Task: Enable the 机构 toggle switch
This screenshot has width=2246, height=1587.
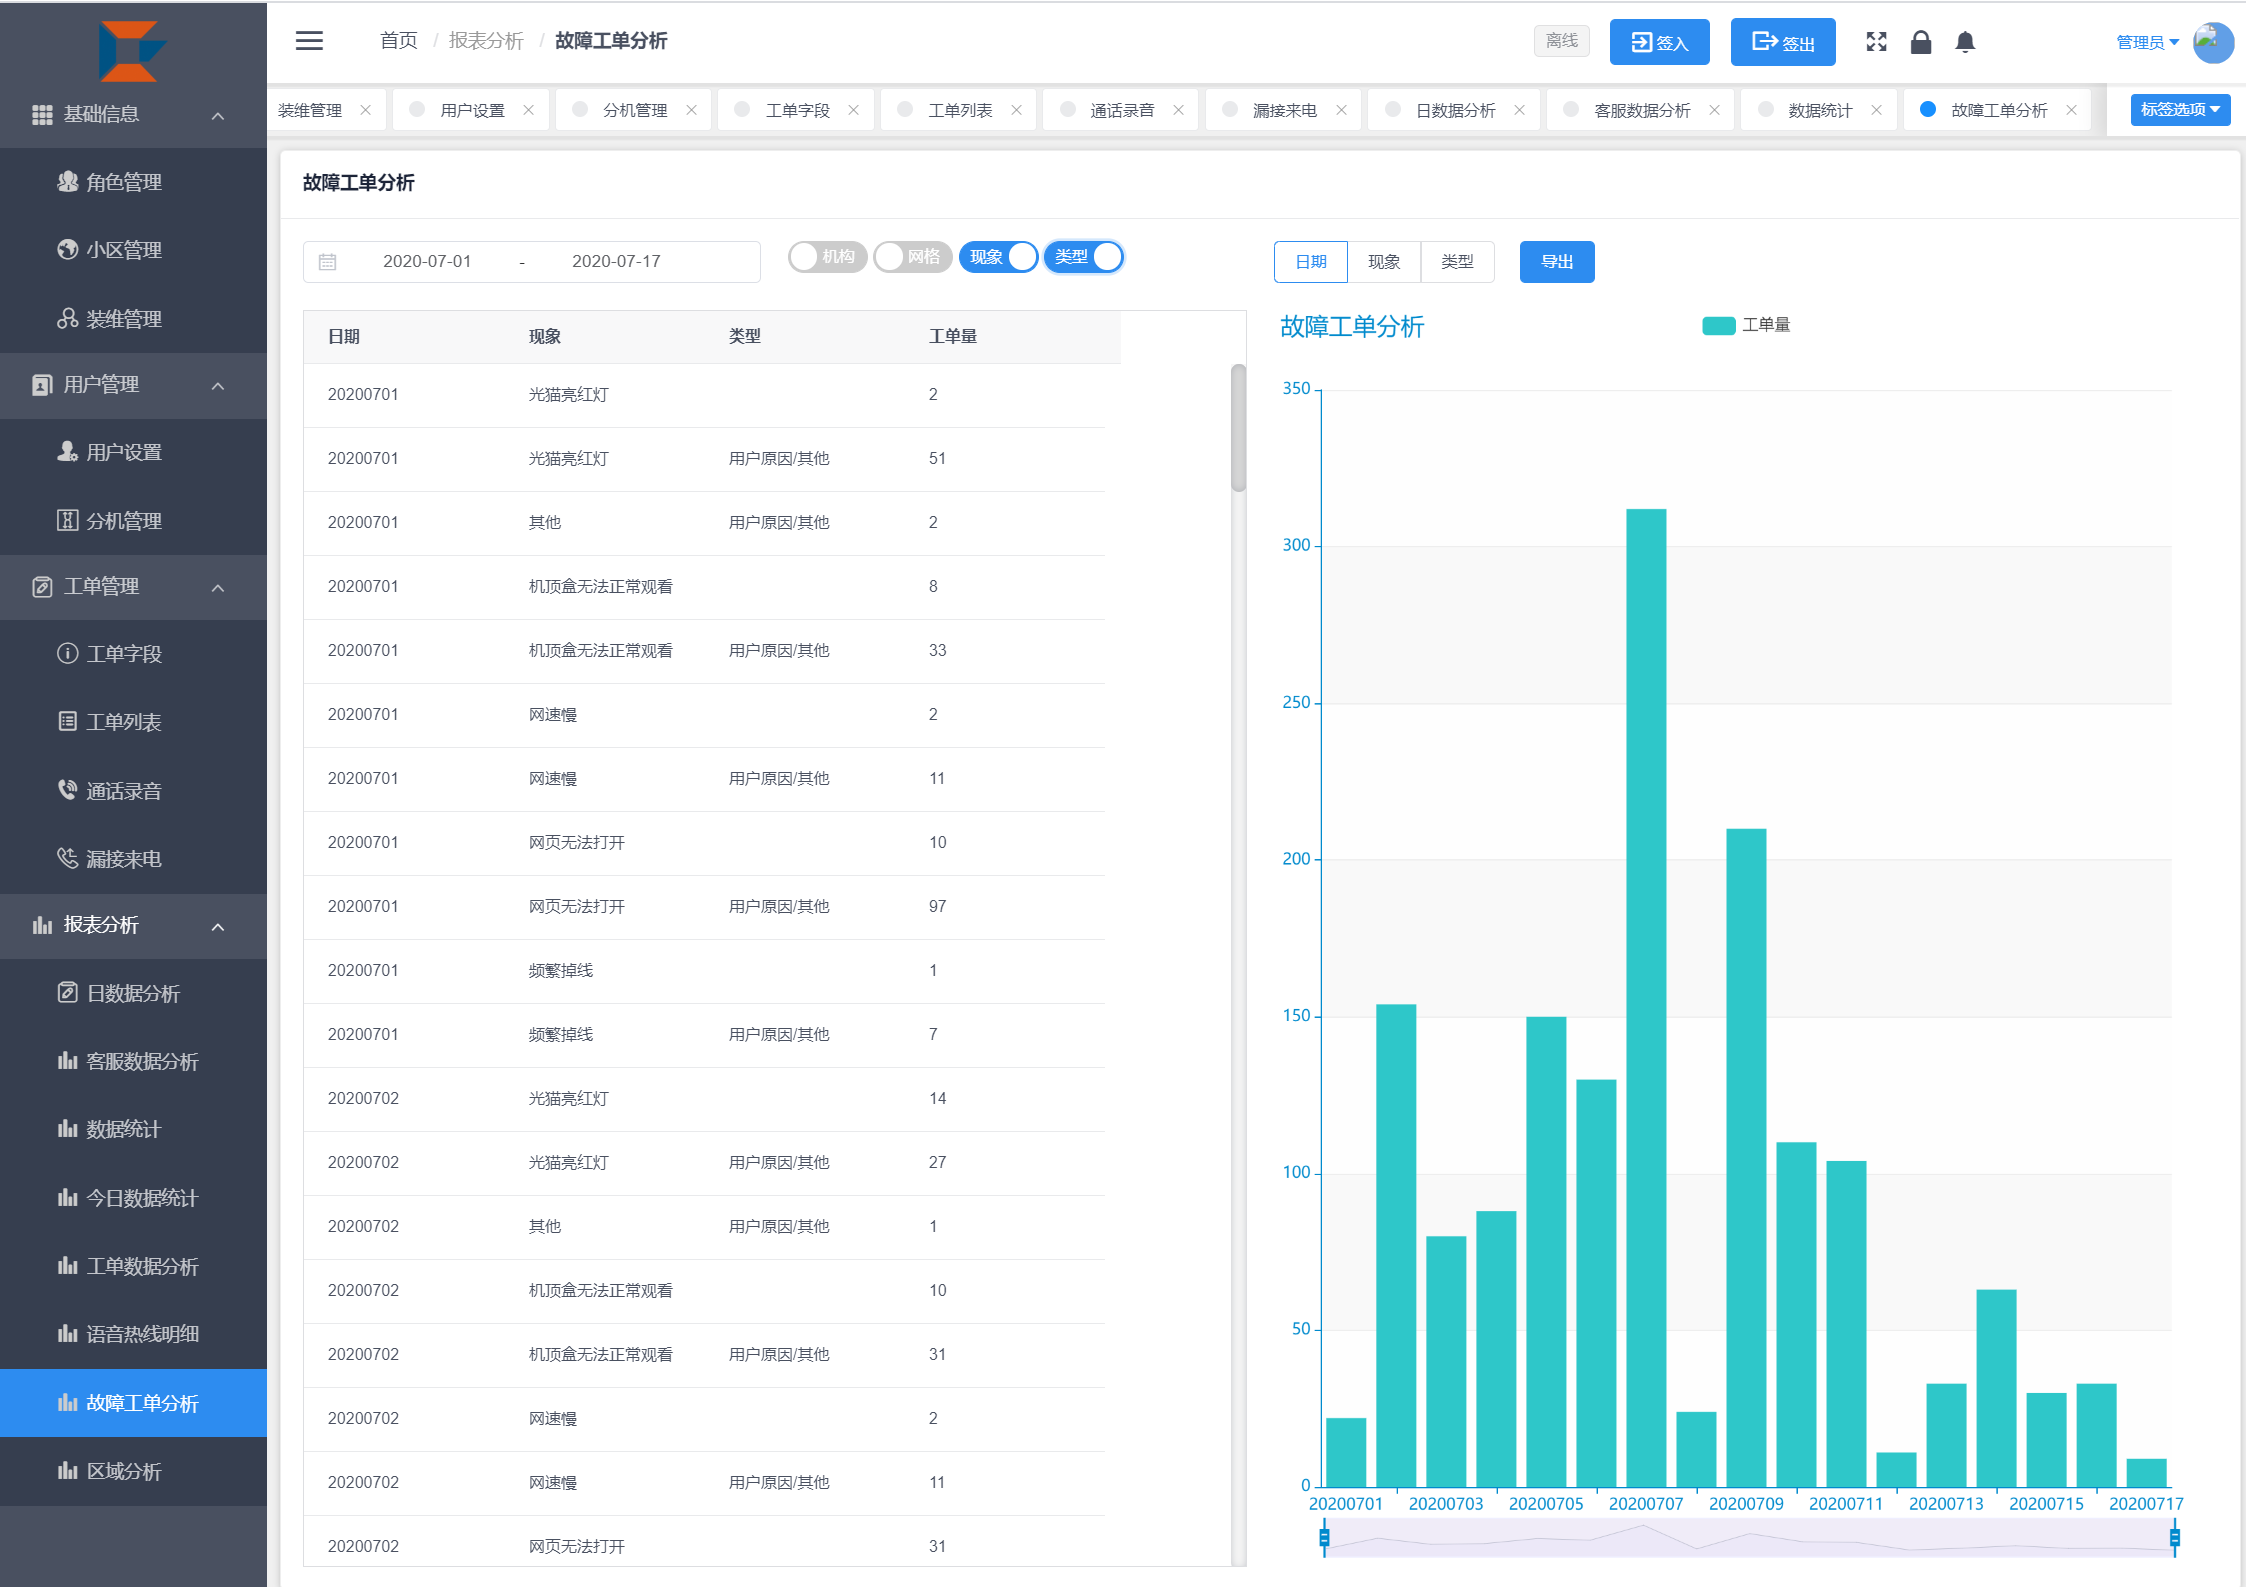Action: [826, 257]
